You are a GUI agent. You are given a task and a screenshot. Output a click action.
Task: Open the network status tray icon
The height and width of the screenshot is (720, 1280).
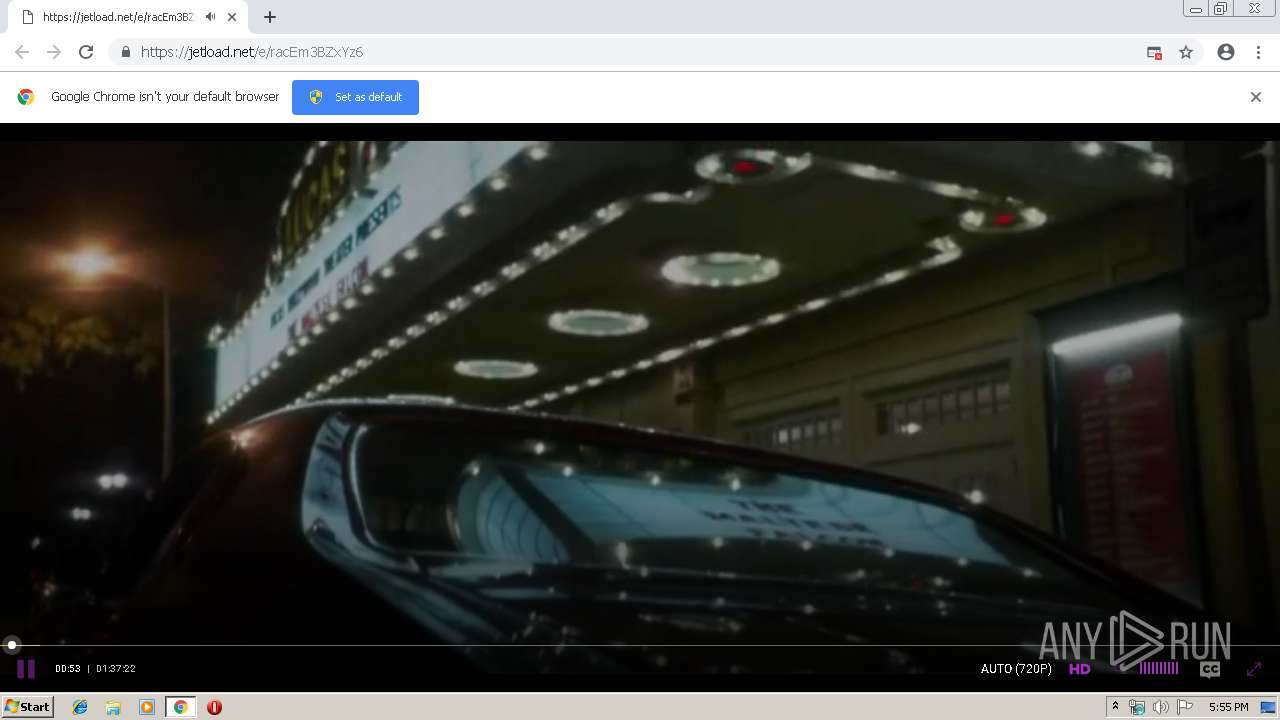[1137, 707]
